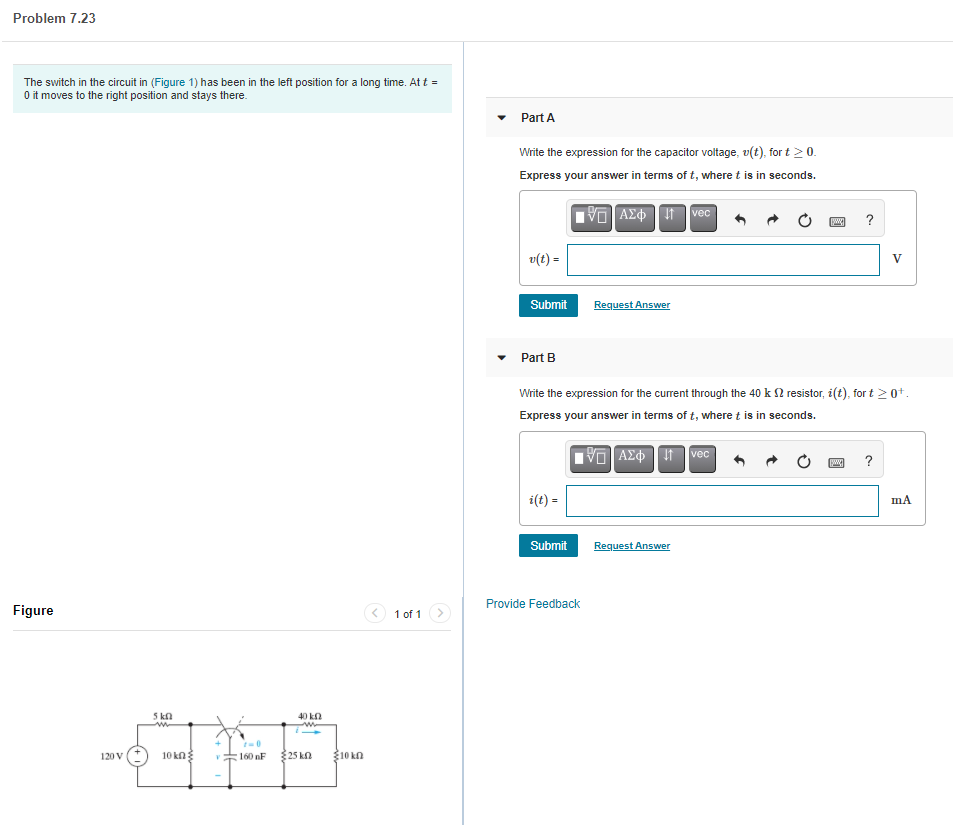
Task: Expand the equation templates in Part B
Action: 590,459
